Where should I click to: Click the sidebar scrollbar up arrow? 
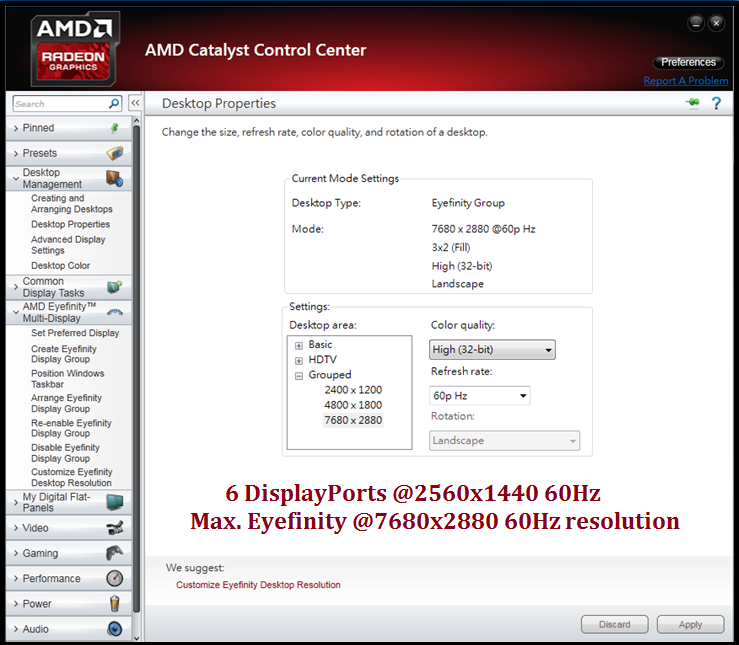[136, 121]
